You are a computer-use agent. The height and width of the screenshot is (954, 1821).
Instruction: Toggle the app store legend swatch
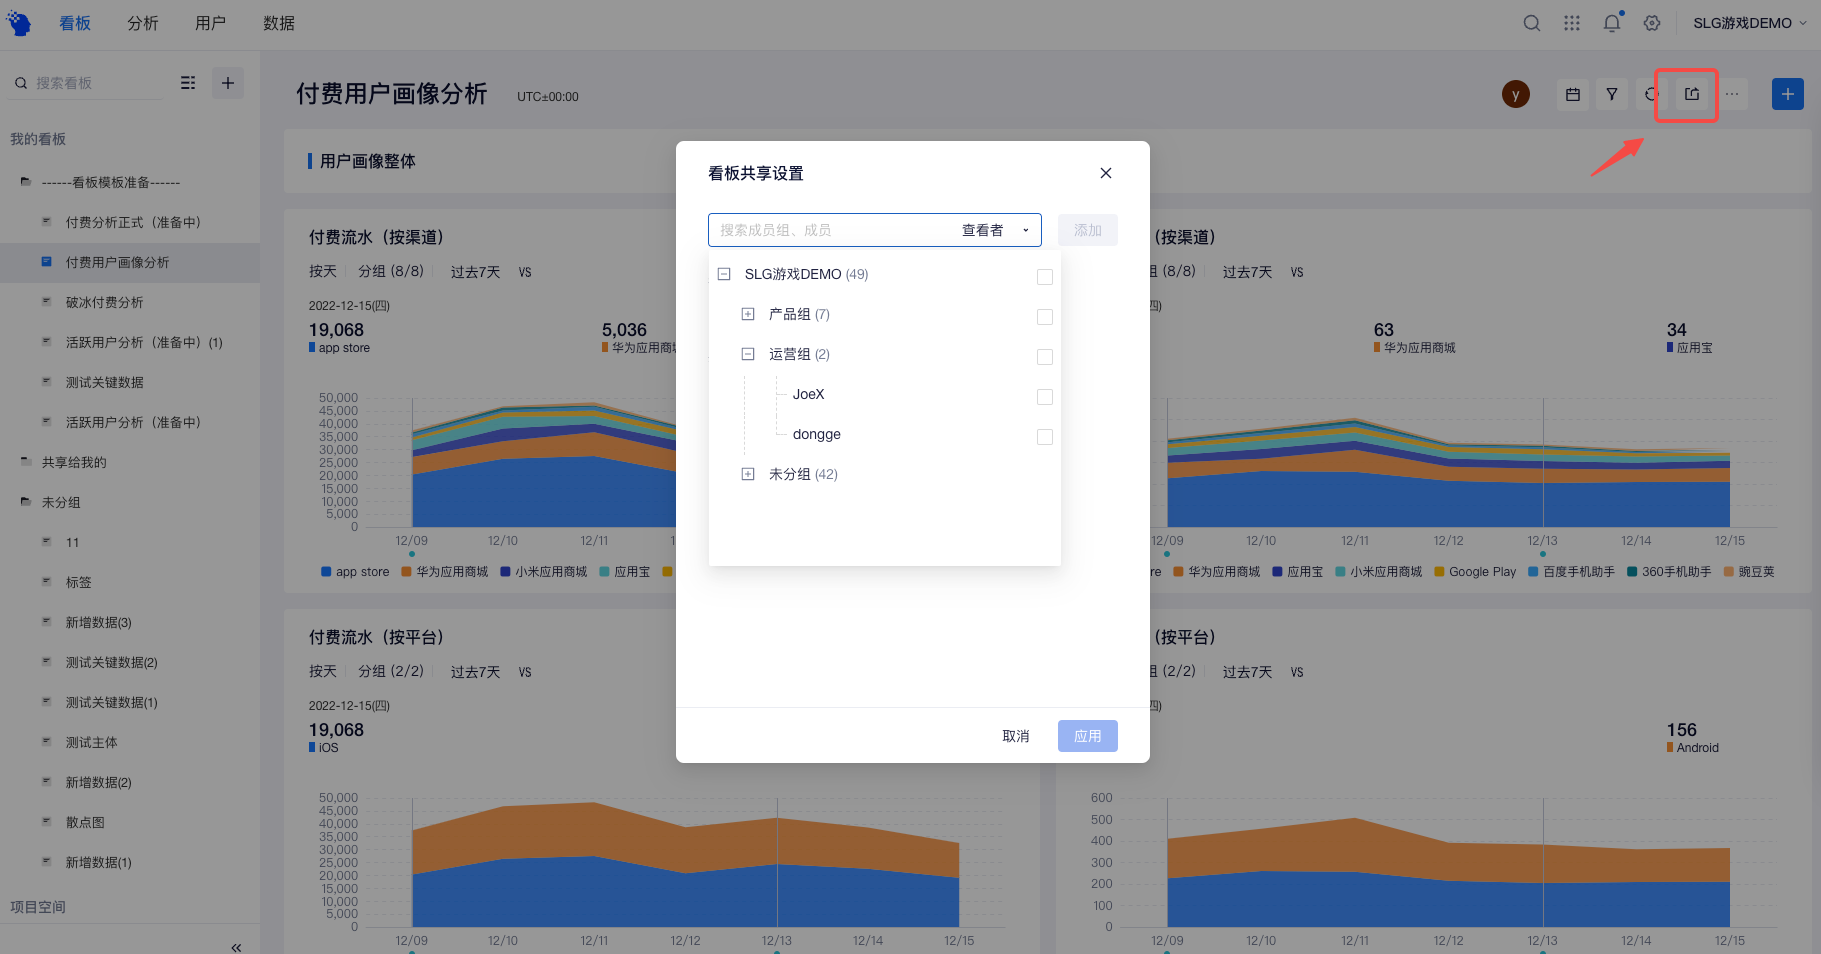[x=326, y=572]
